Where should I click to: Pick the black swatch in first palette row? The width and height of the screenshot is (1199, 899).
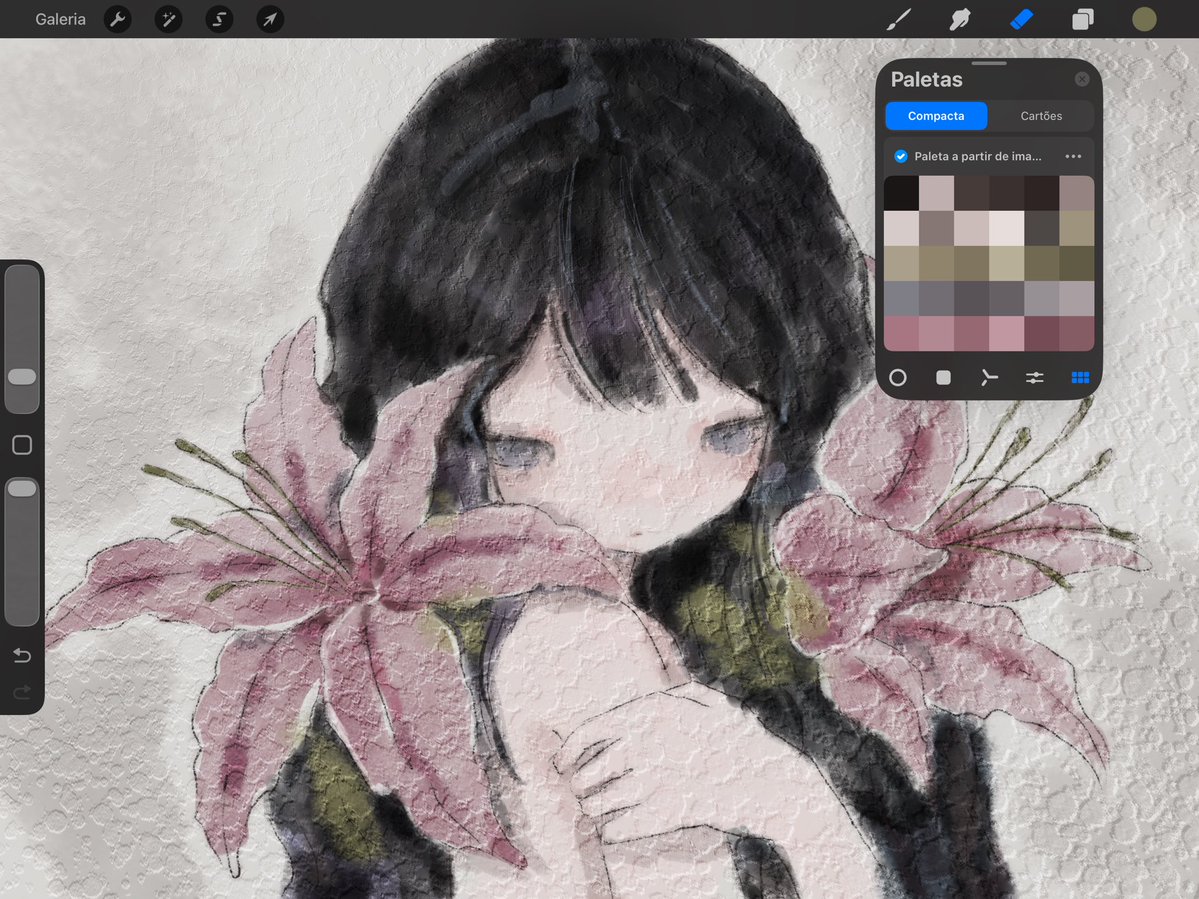902,193
